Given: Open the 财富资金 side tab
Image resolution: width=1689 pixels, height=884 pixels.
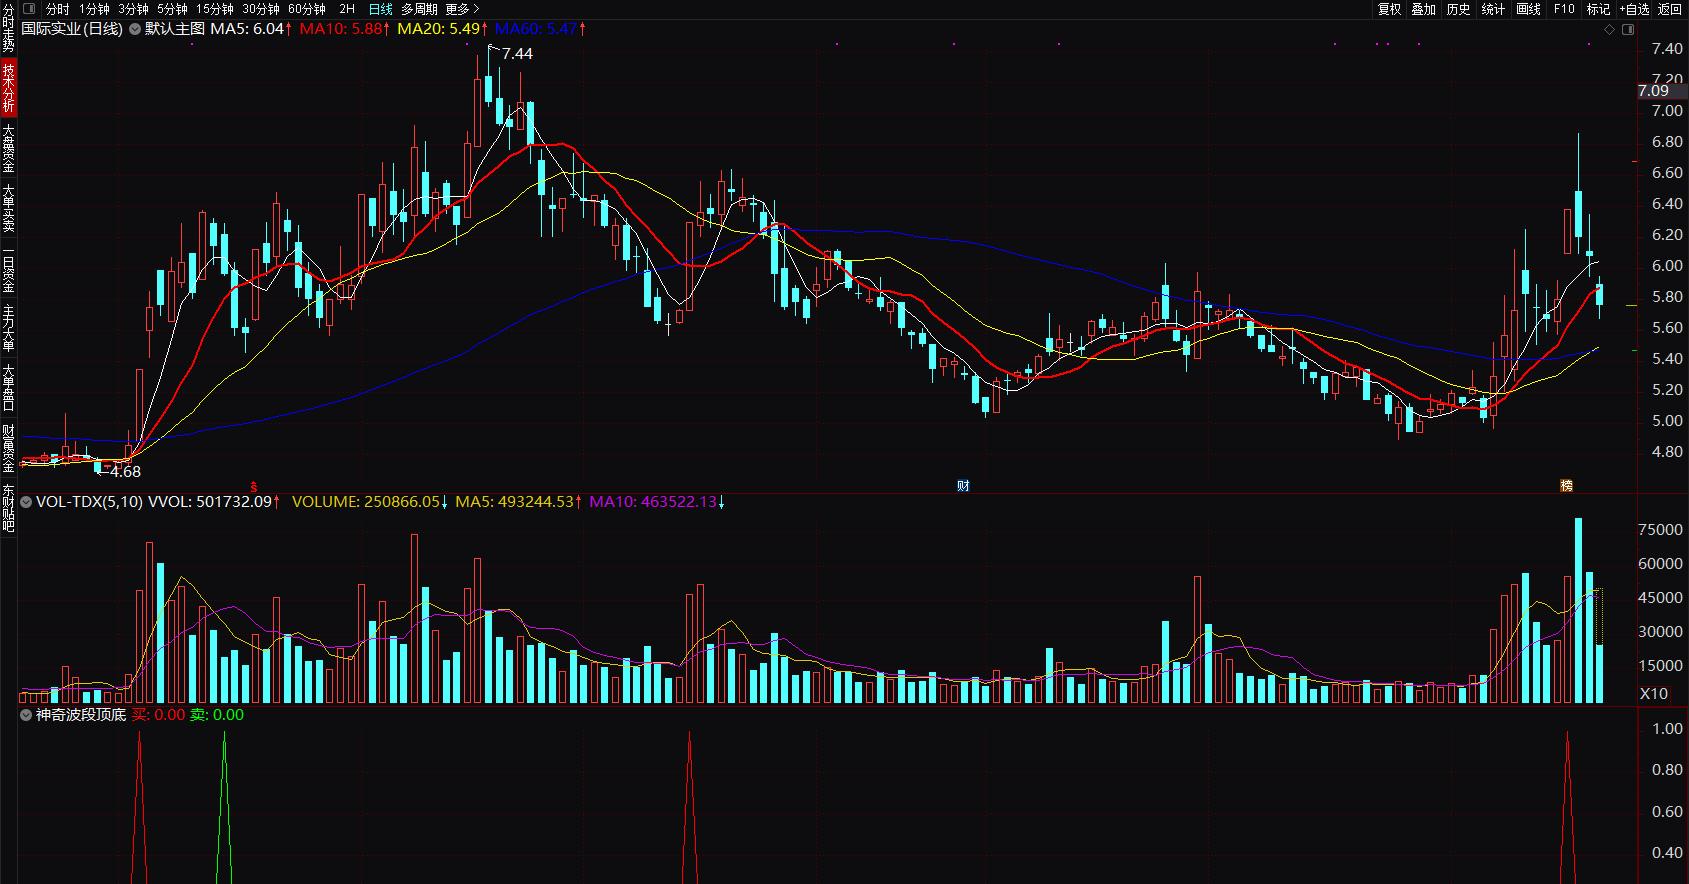Looking at the screenshot, I should 8,448.
